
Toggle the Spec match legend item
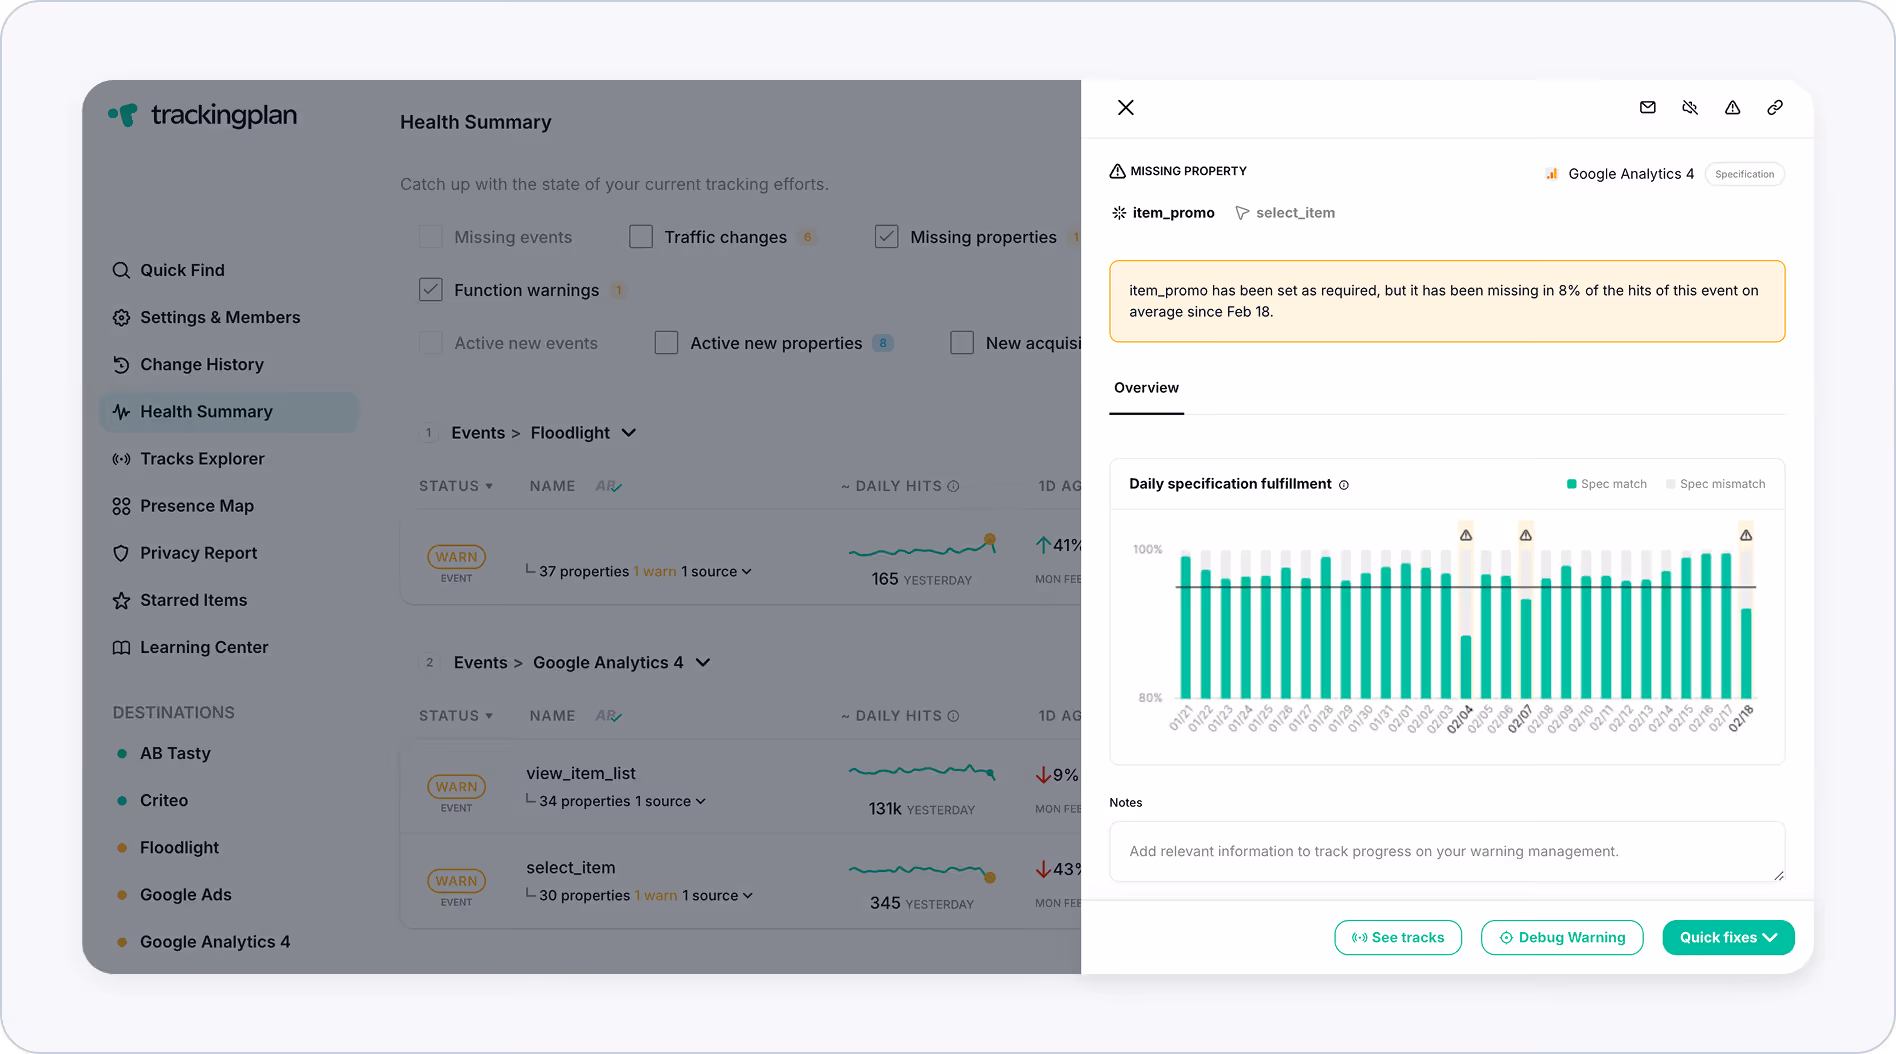click(1607, 484)
